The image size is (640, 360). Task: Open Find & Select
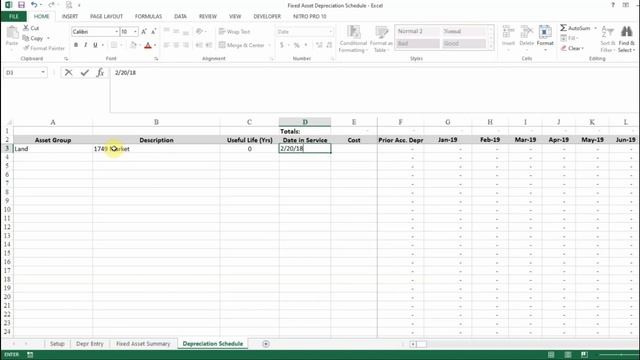pyautogui.click(x=627, y=39)
